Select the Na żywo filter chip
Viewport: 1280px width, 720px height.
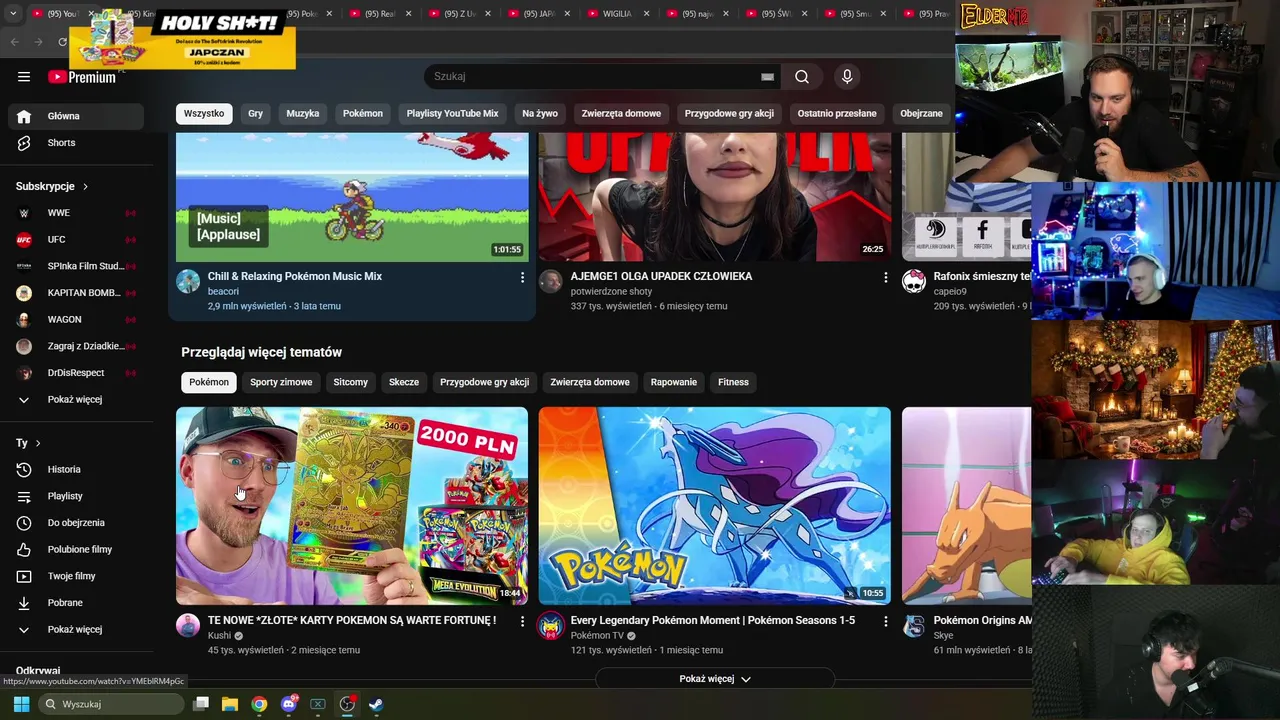pos(540,113)
